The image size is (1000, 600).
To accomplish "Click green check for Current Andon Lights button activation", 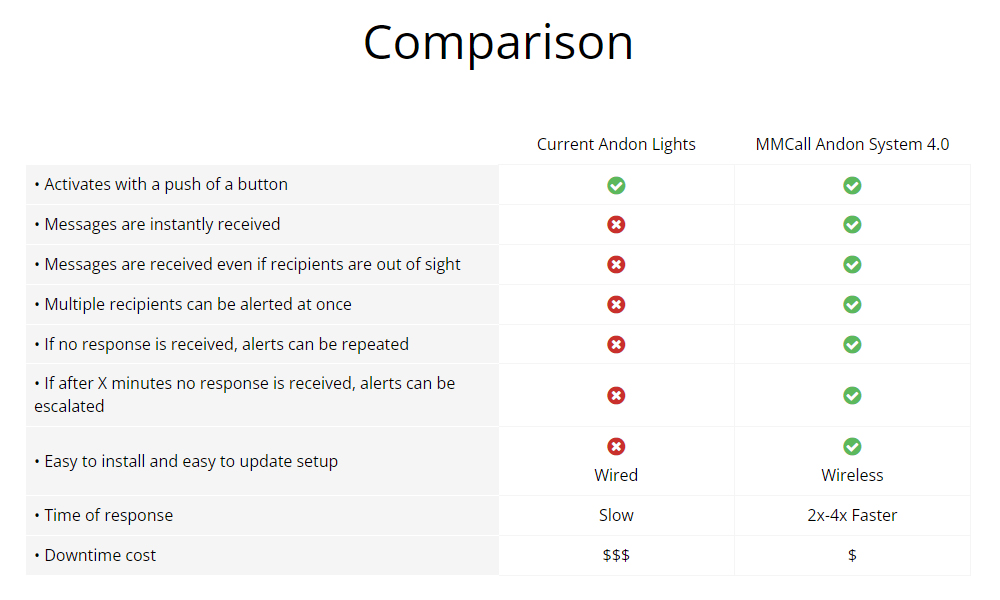I will [x=616, y=186].
